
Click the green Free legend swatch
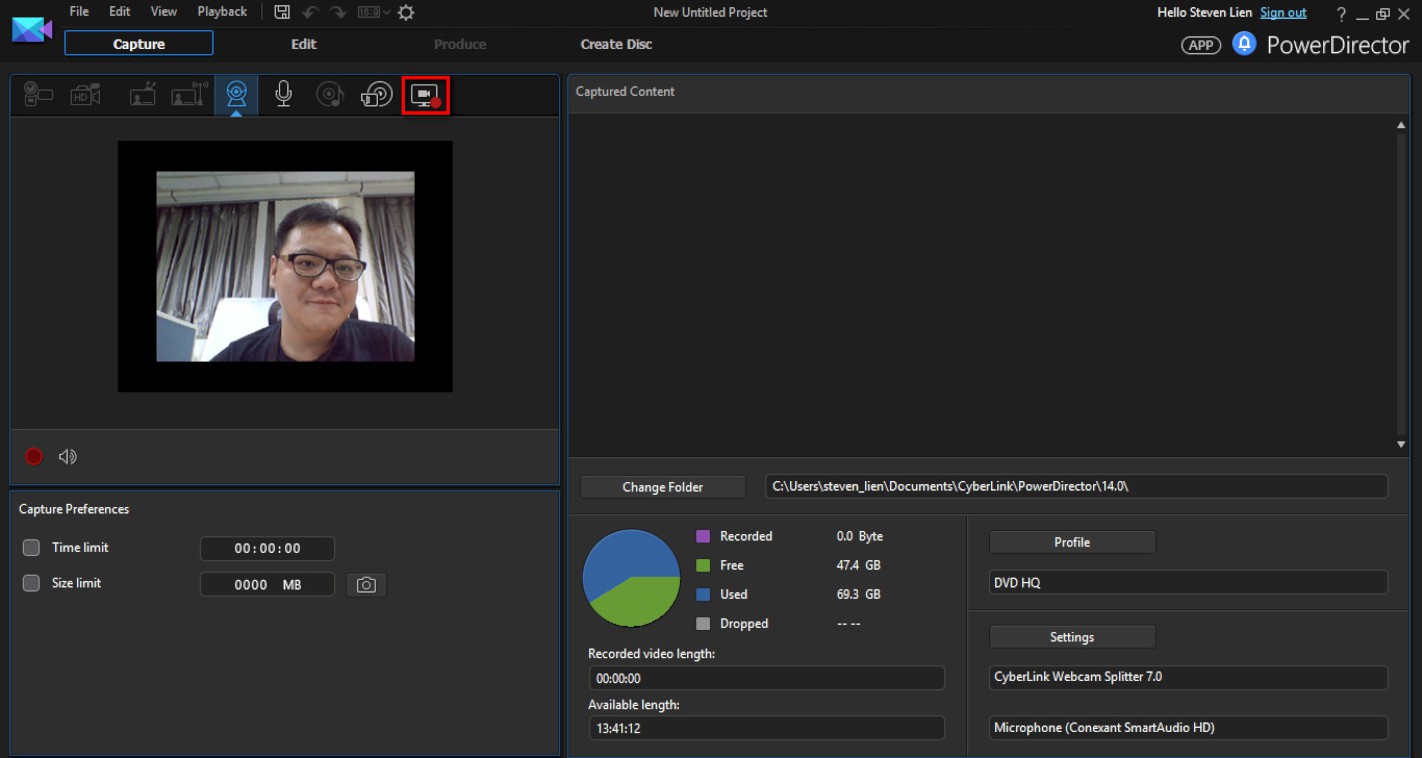(703, 565)
